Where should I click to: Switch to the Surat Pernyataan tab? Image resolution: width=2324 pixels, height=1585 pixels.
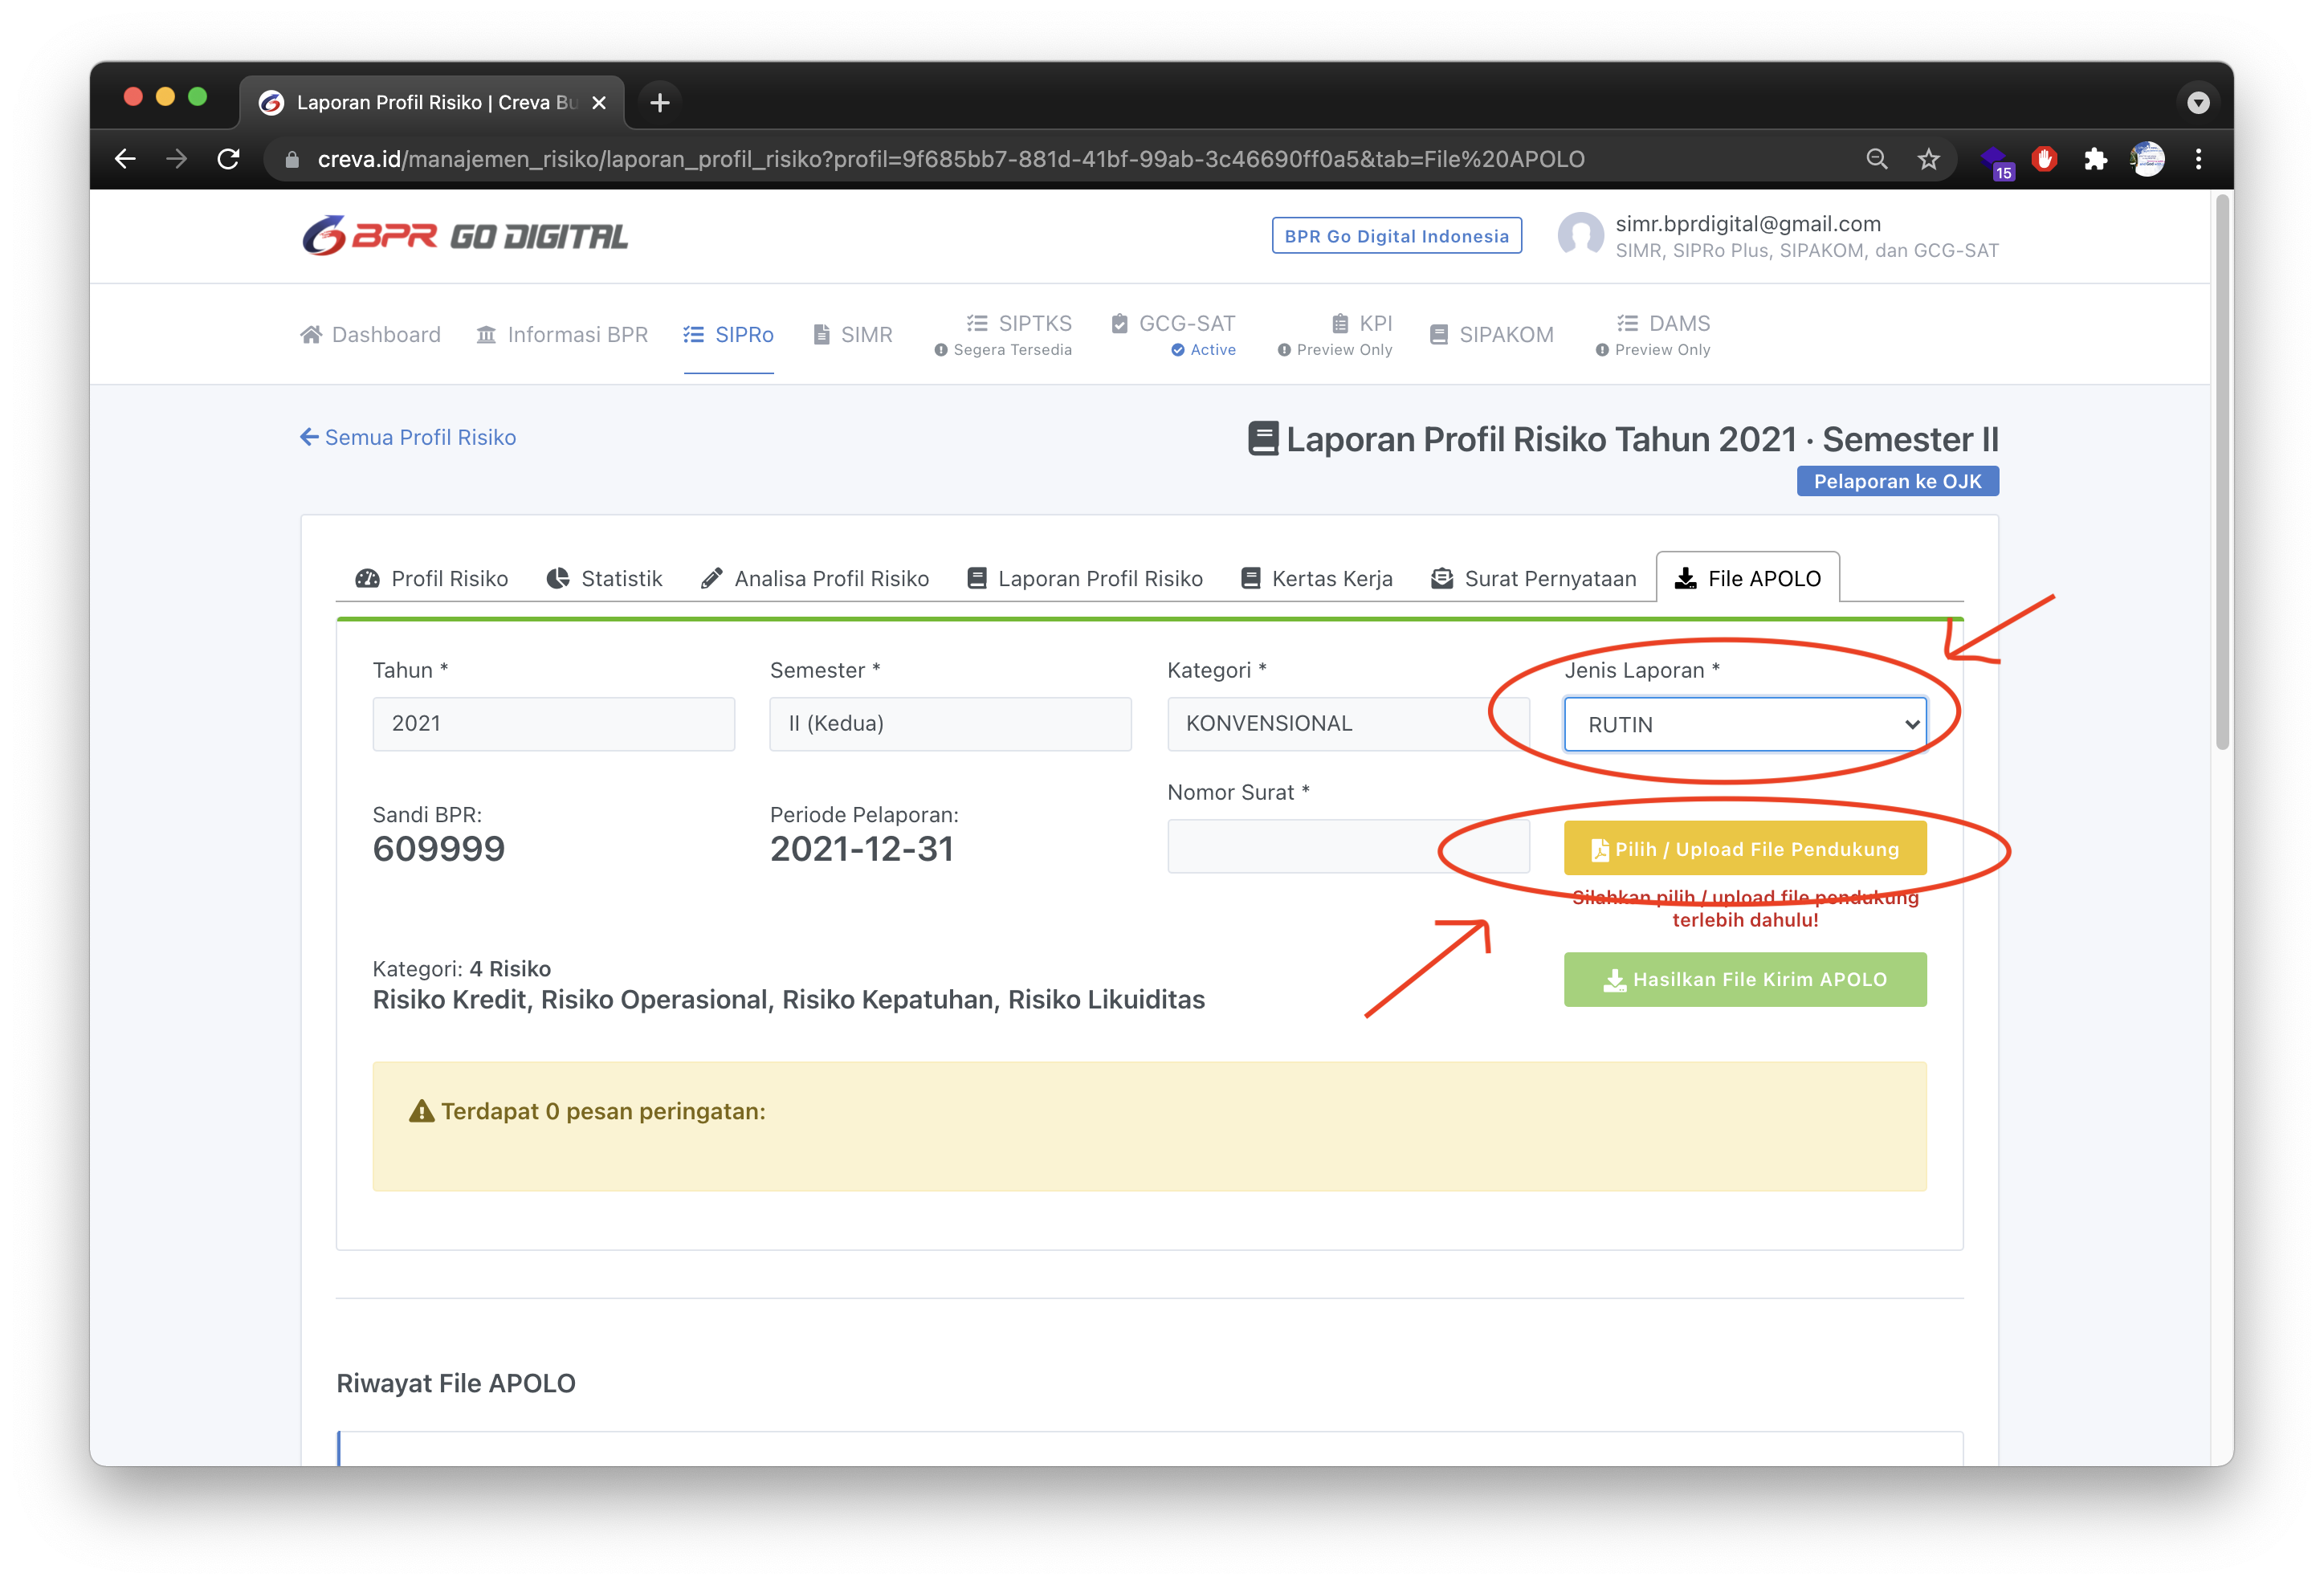1533,578
